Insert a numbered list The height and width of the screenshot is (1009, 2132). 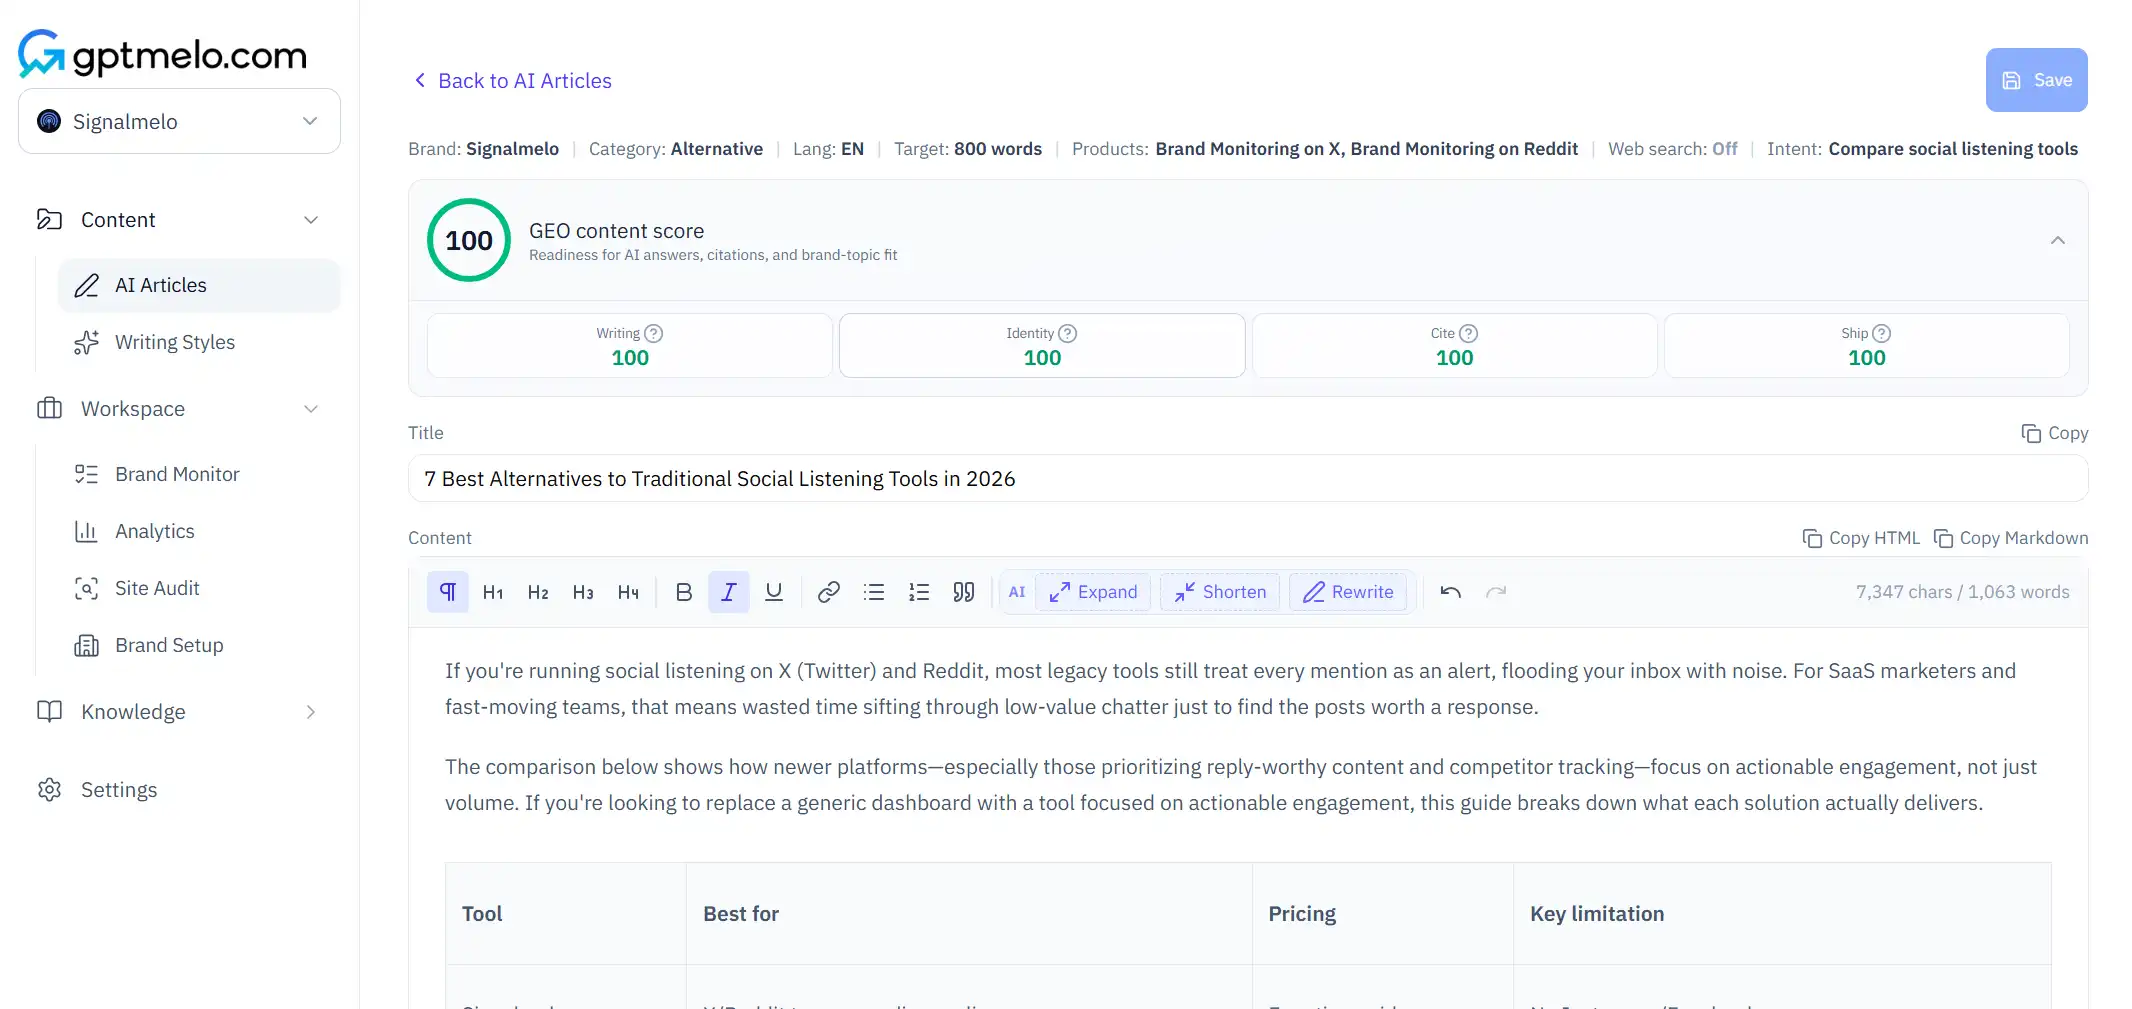(x=919, y=592)
